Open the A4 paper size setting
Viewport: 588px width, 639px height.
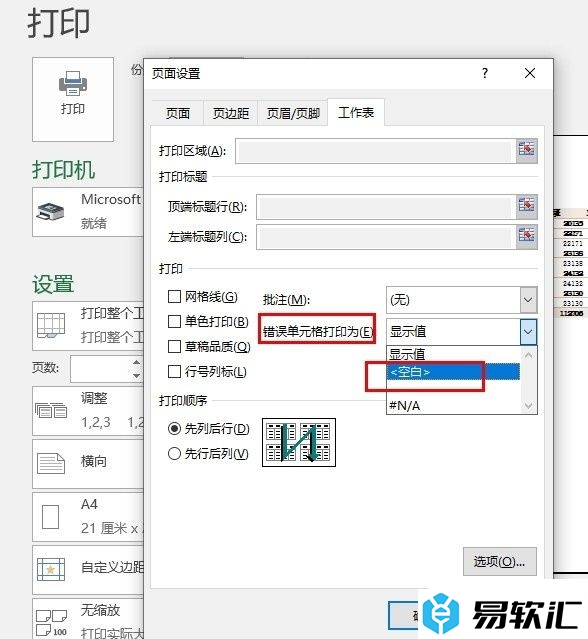(88, 517)
